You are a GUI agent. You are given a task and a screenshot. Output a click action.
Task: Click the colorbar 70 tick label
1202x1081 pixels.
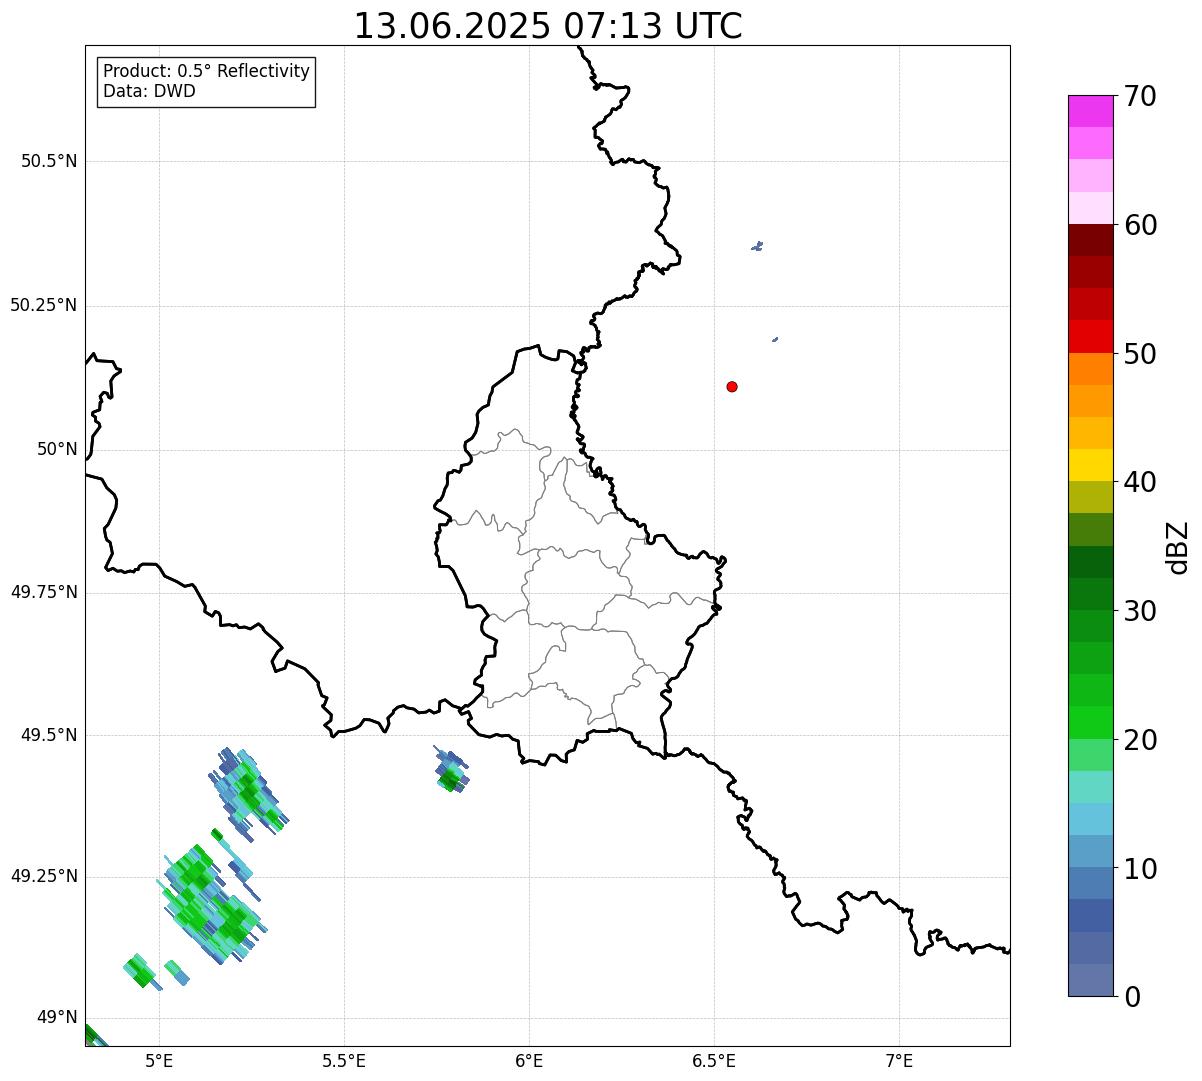1140,96
